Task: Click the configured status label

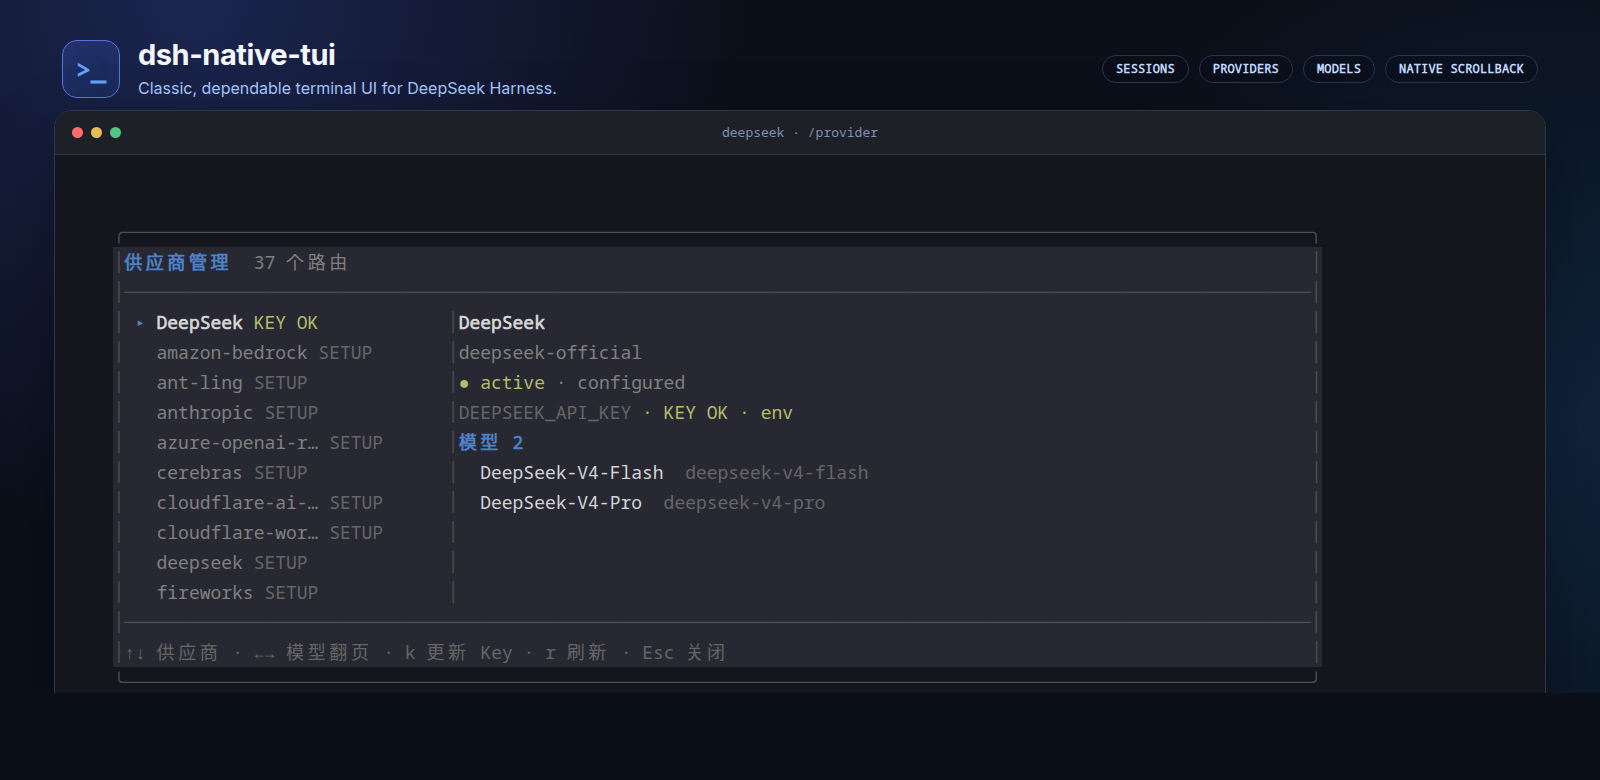Action: point(631,383)
